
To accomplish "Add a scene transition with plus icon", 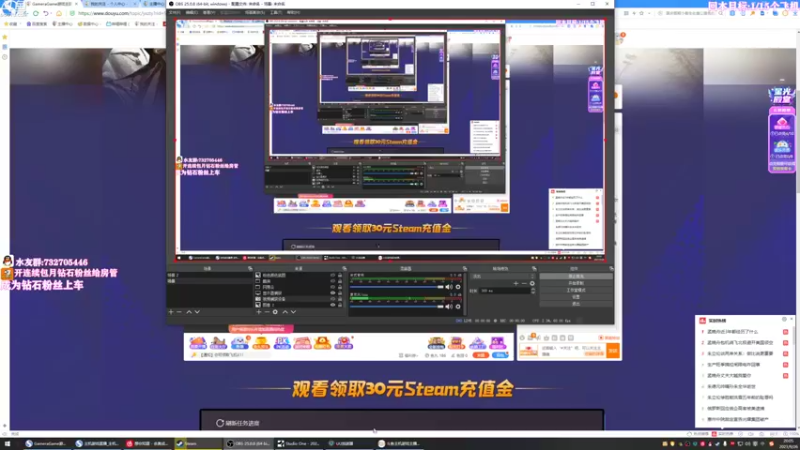I will click(x=516, y=284).
